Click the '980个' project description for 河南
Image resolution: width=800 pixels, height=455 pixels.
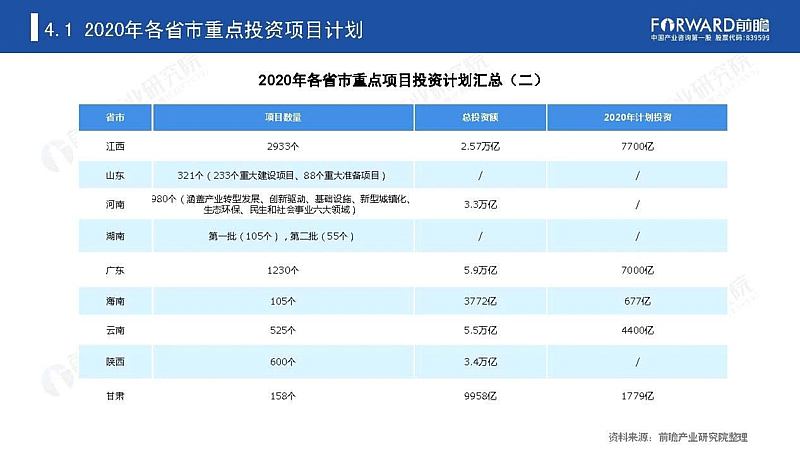283,205
